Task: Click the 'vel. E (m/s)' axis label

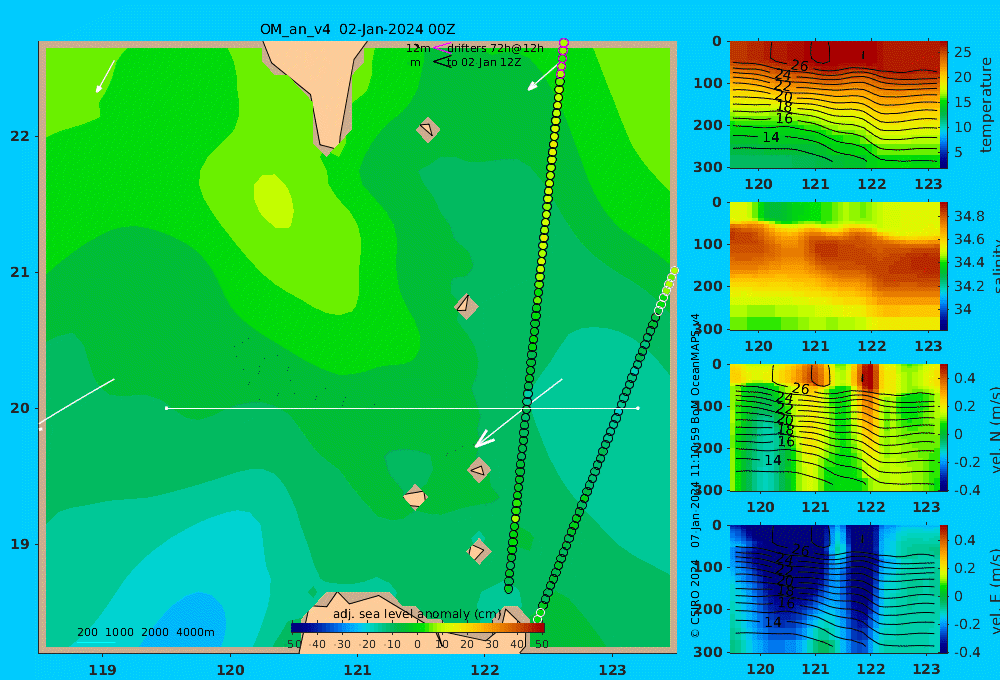Action: tap(994, 591)
